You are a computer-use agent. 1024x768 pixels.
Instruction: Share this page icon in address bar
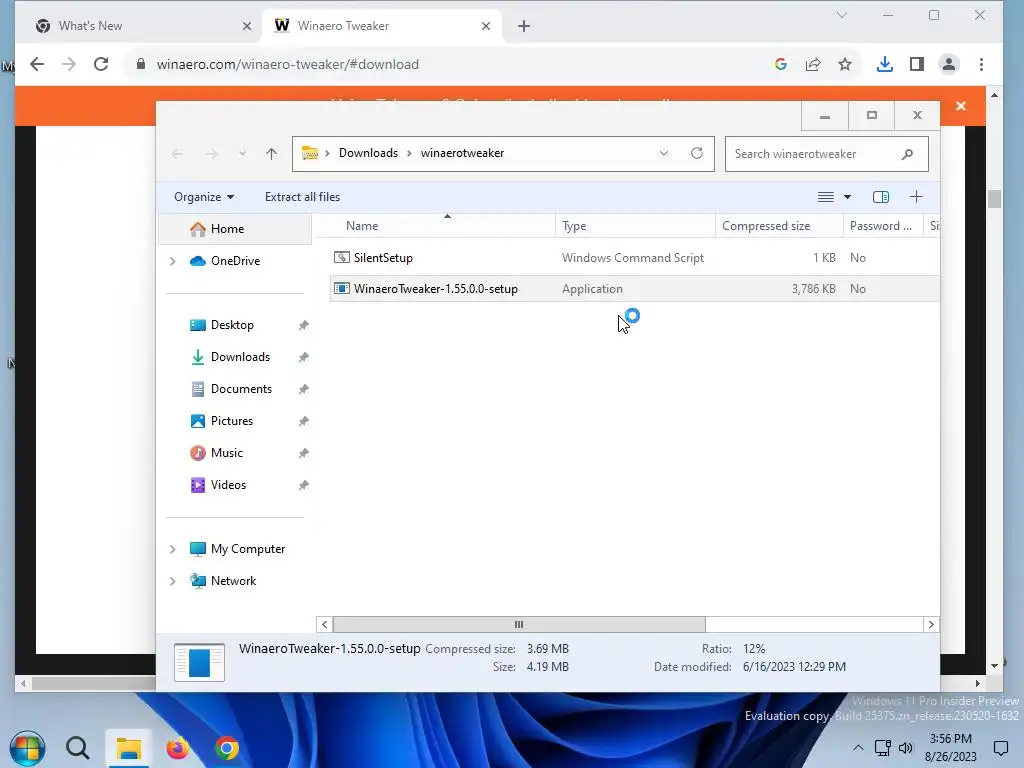pyautogui.click(x=813, y=64)
